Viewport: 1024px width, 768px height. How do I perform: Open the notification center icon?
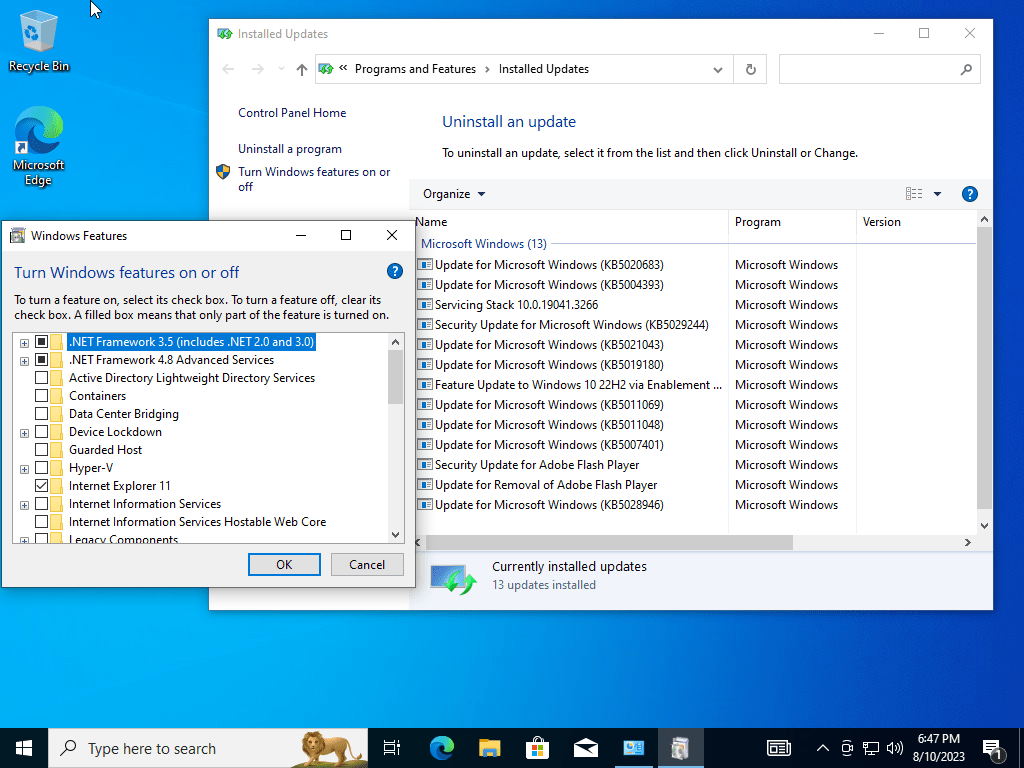993,750
